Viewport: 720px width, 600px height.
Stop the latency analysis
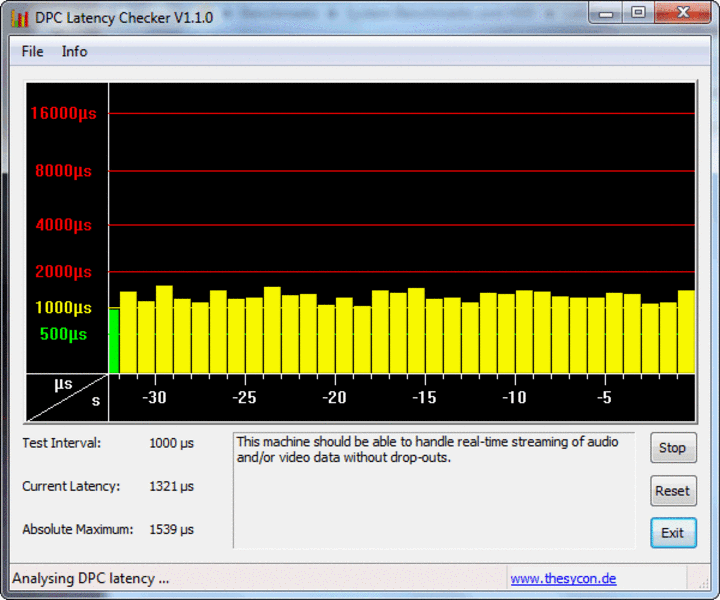[673, 448]
